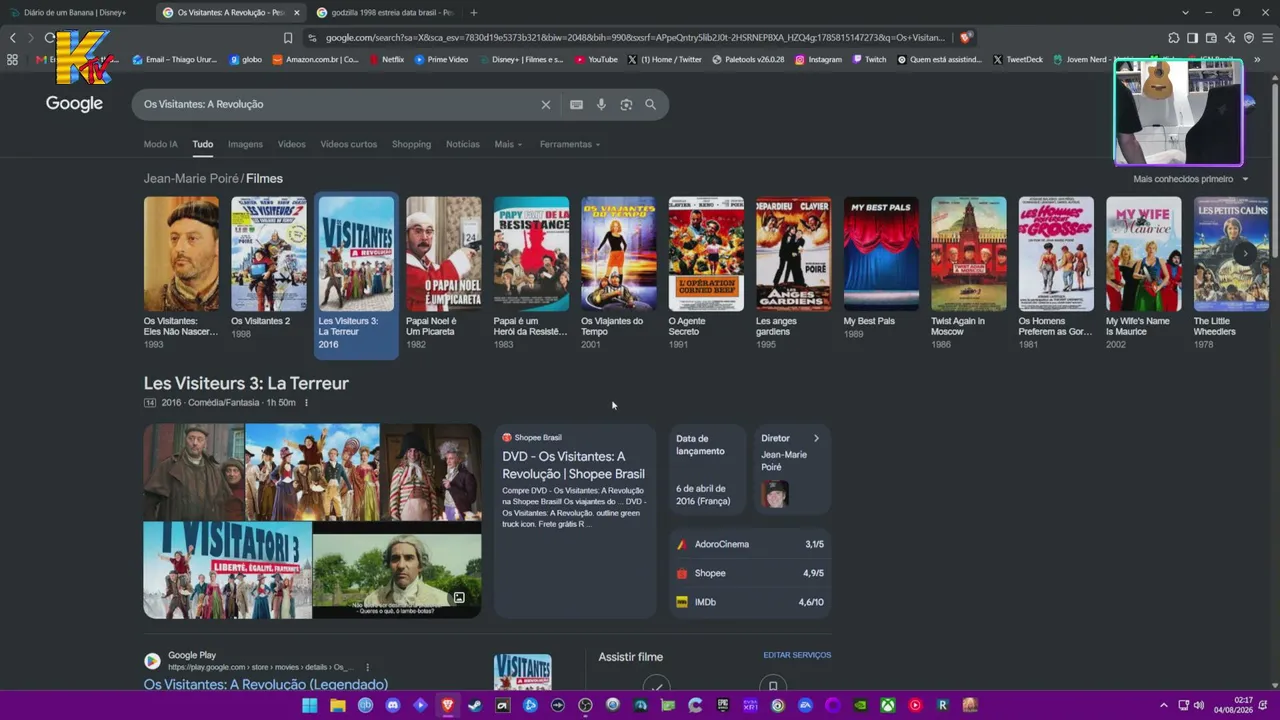
Task: Open the Netflix bookmark
Action: (387, 60)
